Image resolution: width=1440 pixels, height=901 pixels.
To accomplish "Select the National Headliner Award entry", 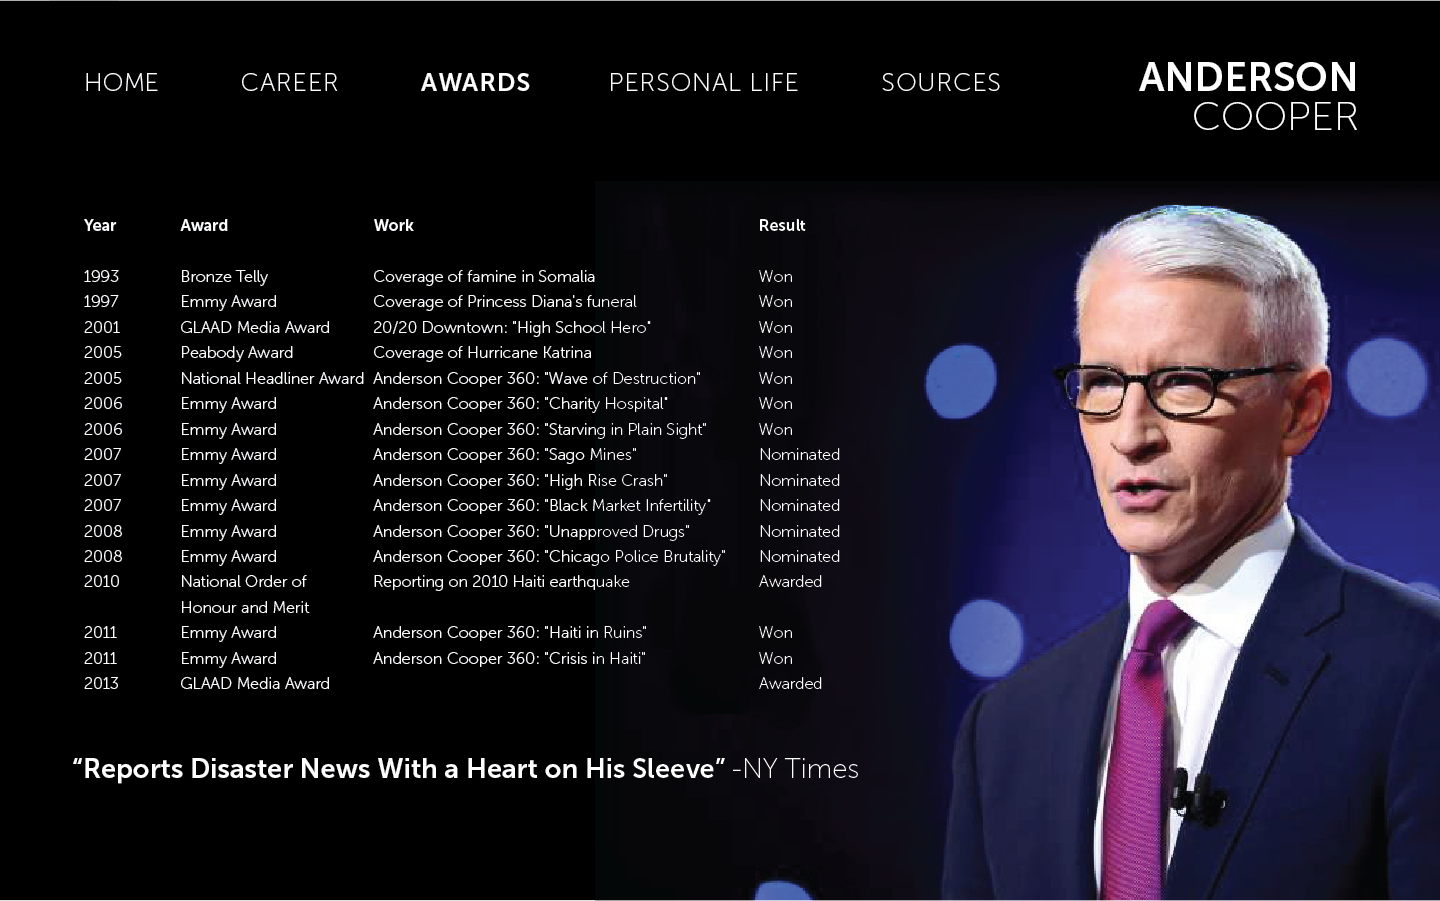I will (x=272, y=378).
